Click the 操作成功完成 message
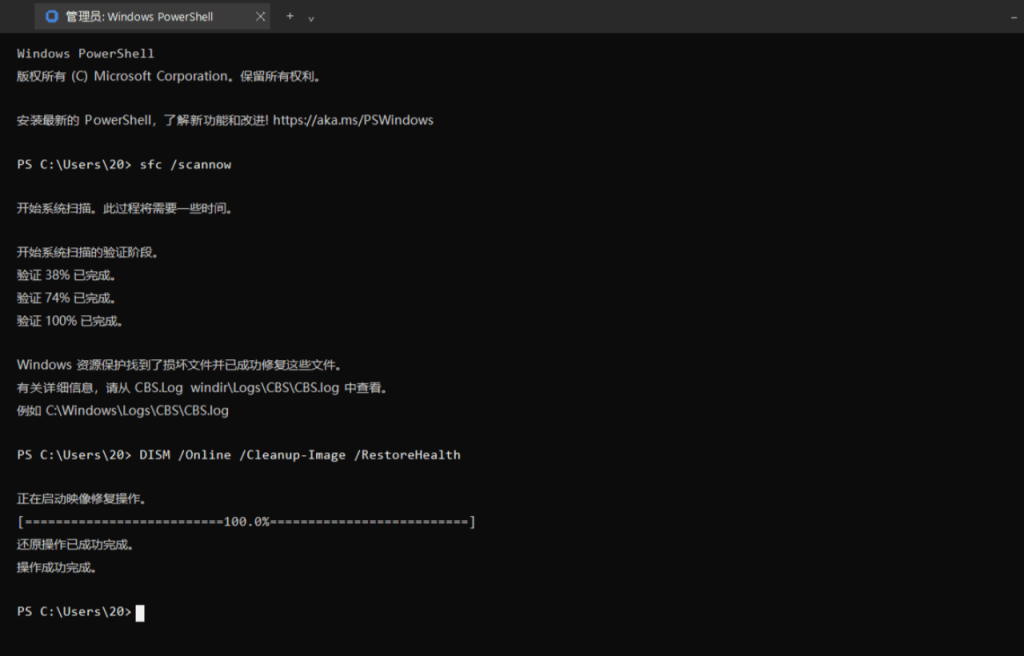The height and width of the screenshot is (656, 1024). point(57,568)
